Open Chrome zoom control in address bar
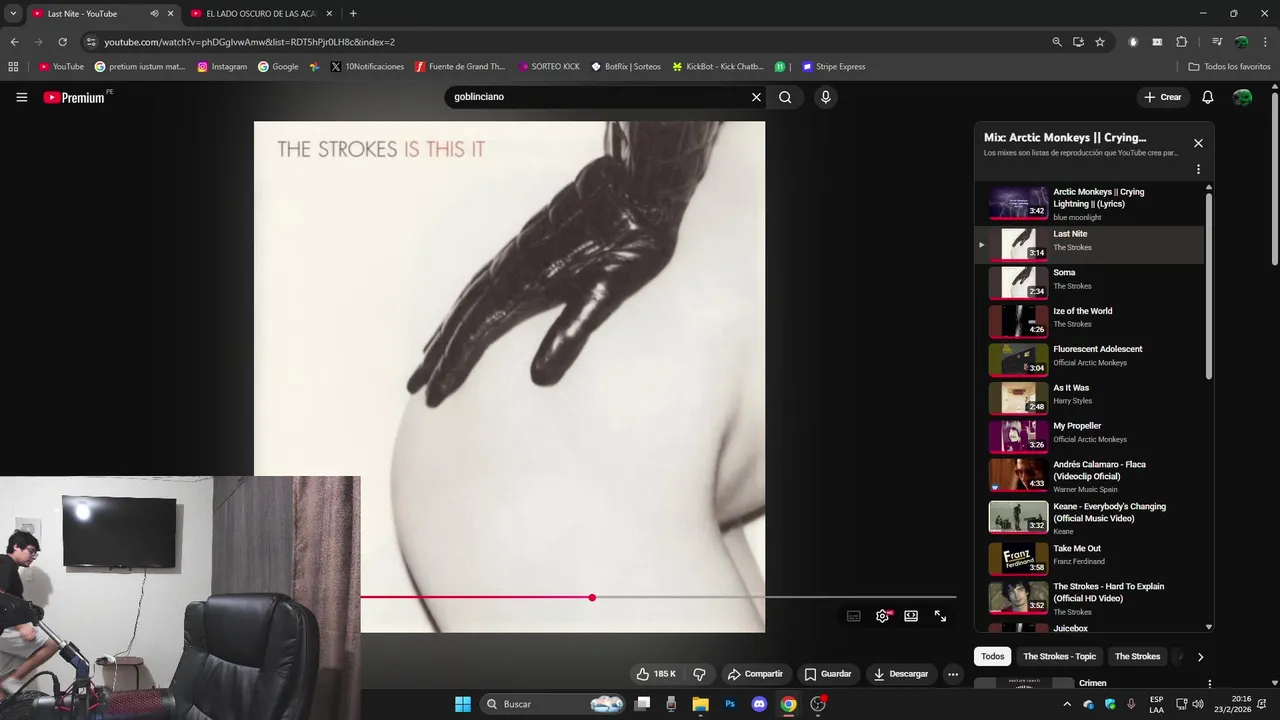 [x=1057, y=42]
